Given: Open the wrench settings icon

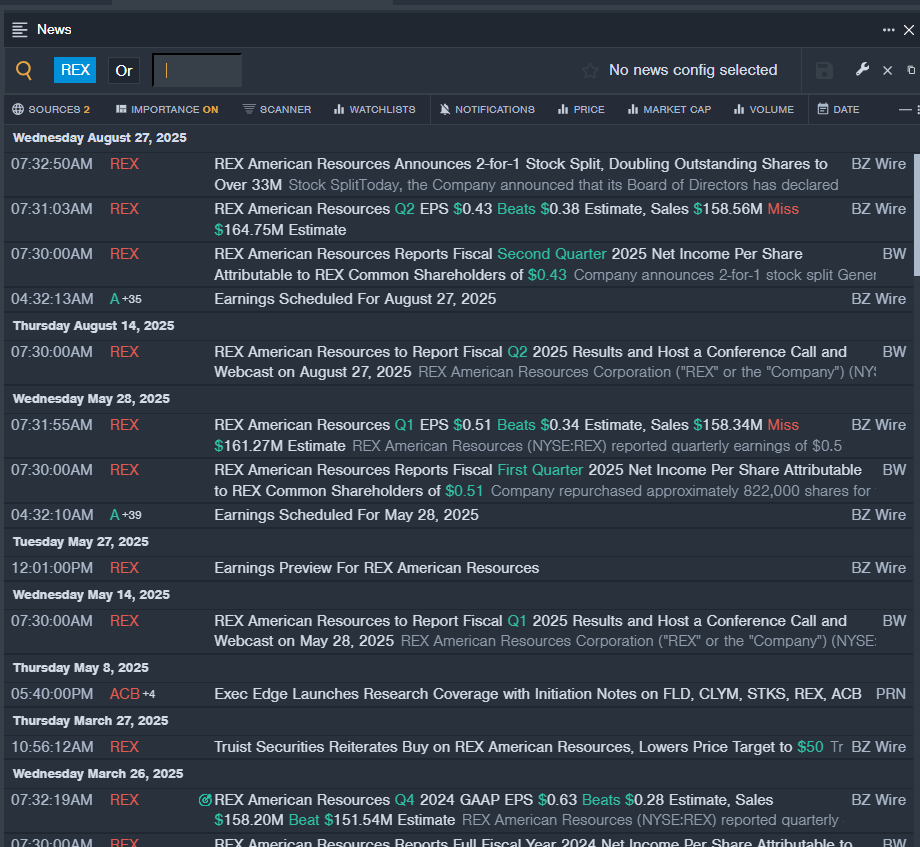Looking at the screenshot, I should tap(862, 70).
